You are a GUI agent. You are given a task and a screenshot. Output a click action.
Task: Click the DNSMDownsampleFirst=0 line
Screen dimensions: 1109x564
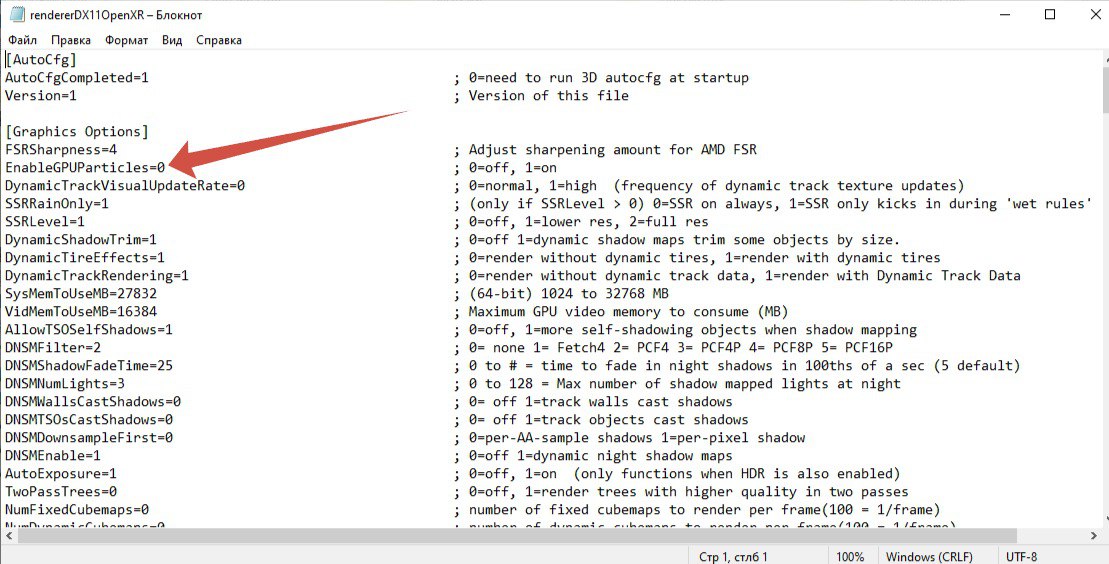88,437
